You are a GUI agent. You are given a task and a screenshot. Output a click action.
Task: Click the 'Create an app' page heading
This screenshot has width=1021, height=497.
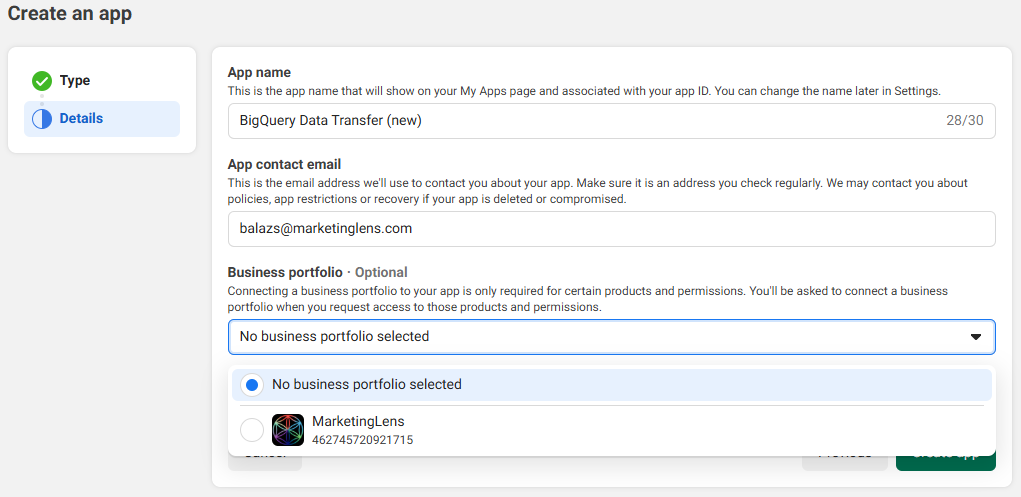70,14
